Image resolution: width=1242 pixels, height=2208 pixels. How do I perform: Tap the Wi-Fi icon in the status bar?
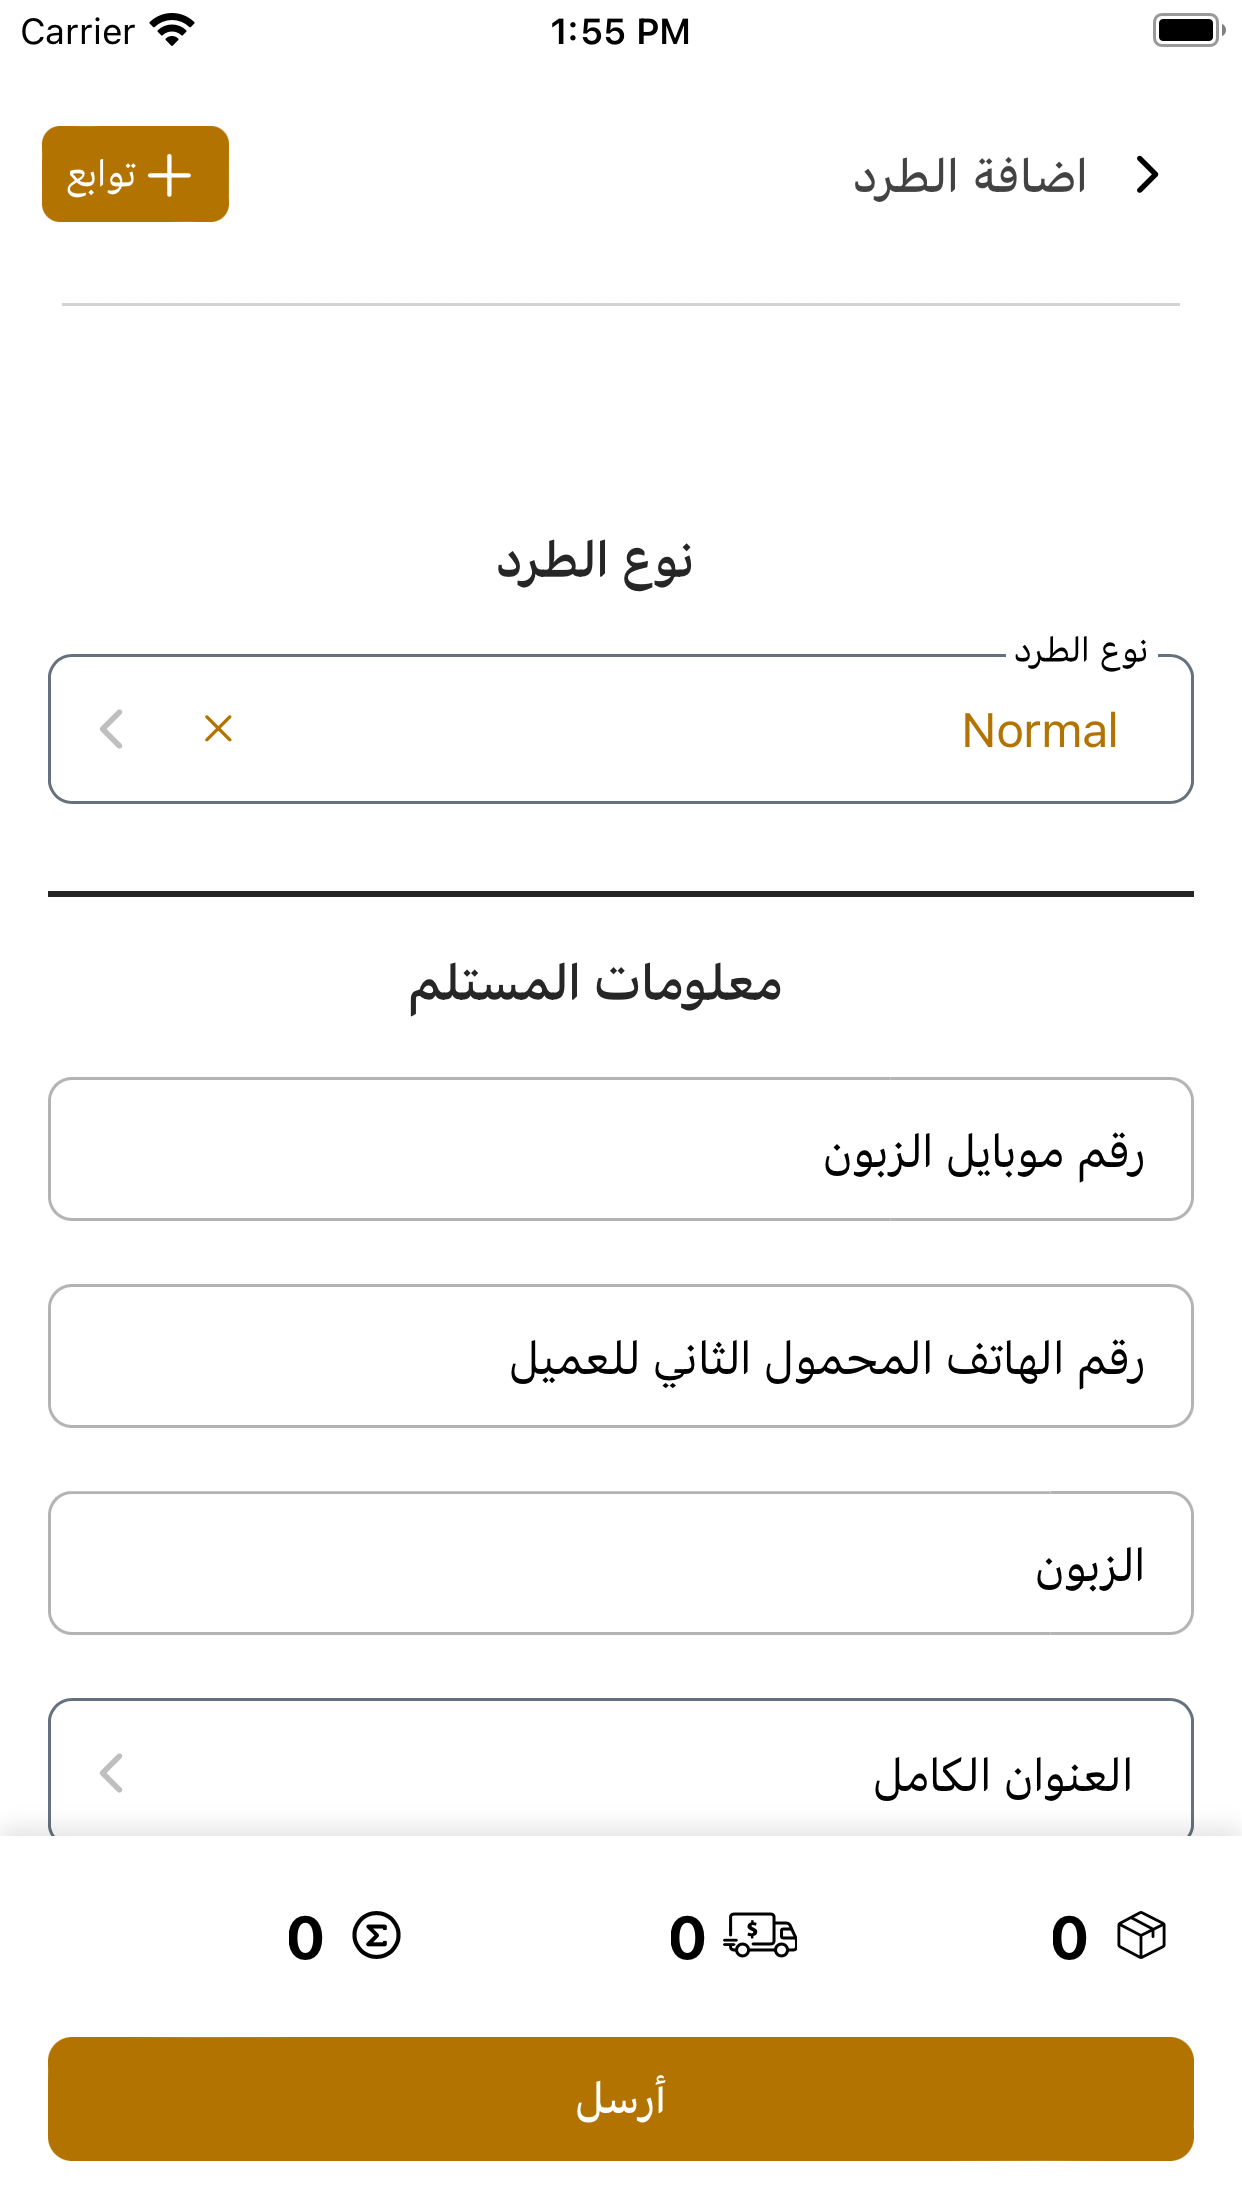[x=172, y=31]
